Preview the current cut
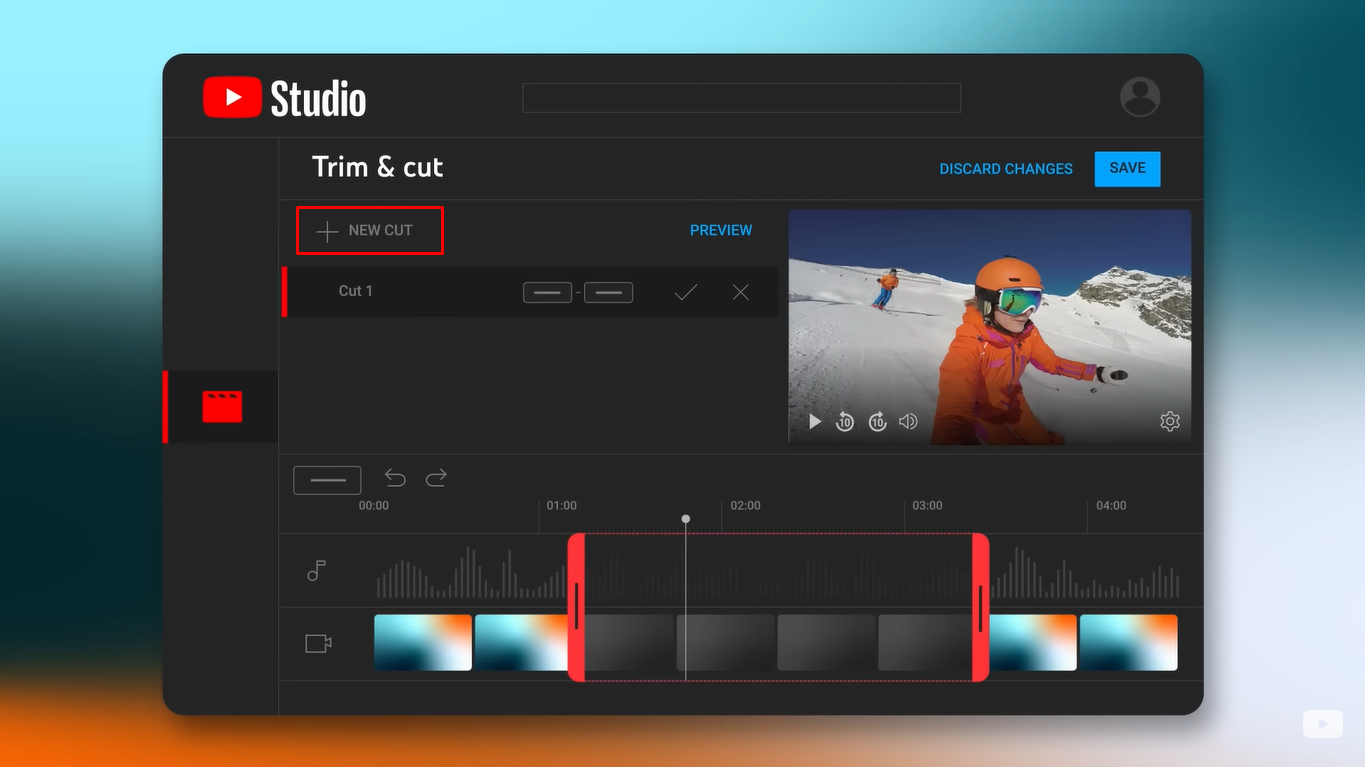The height and width of the screenshot is (767, 1365). click(721, 230)
